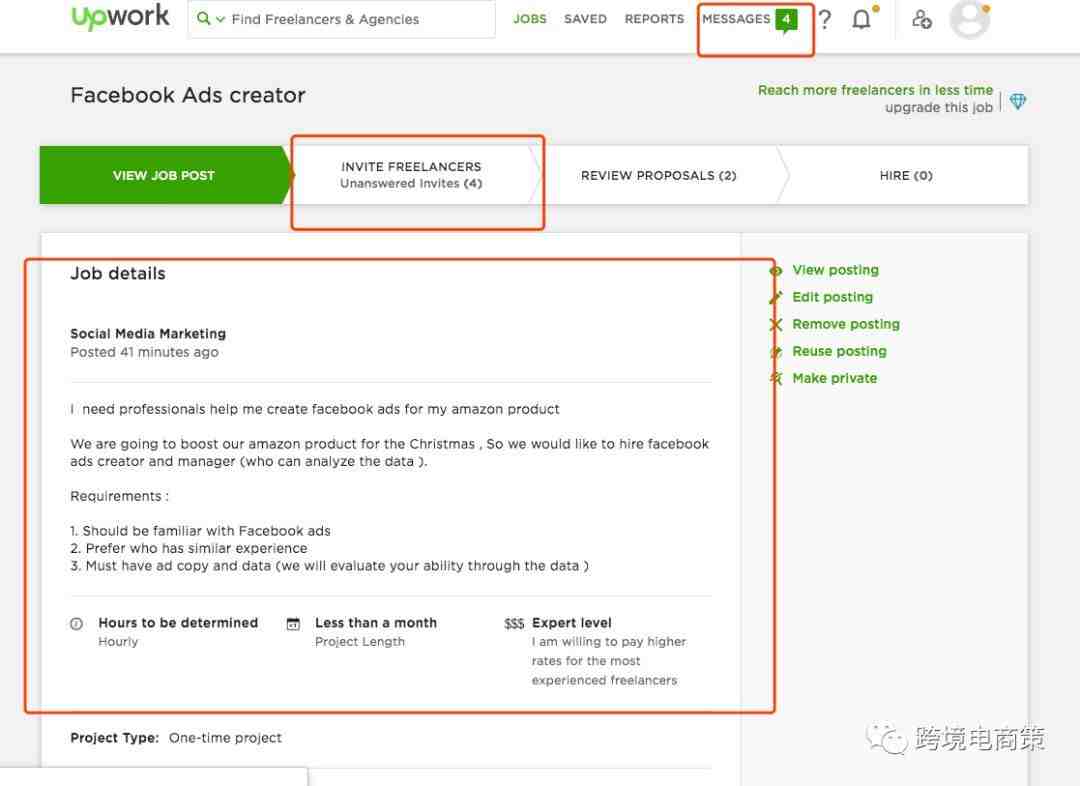Image resolution: width=1080 pixels, height=786 pixels.
Task: Click the Social Media Marketing category text
Action: coord(148,333)
